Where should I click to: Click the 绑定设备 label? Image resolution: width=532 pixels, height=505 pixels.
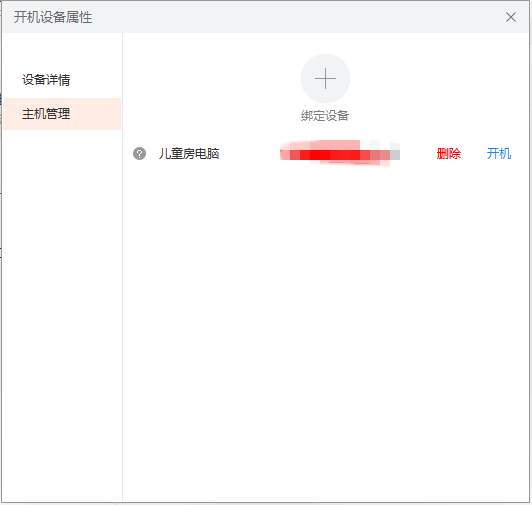tap(325, 116)
